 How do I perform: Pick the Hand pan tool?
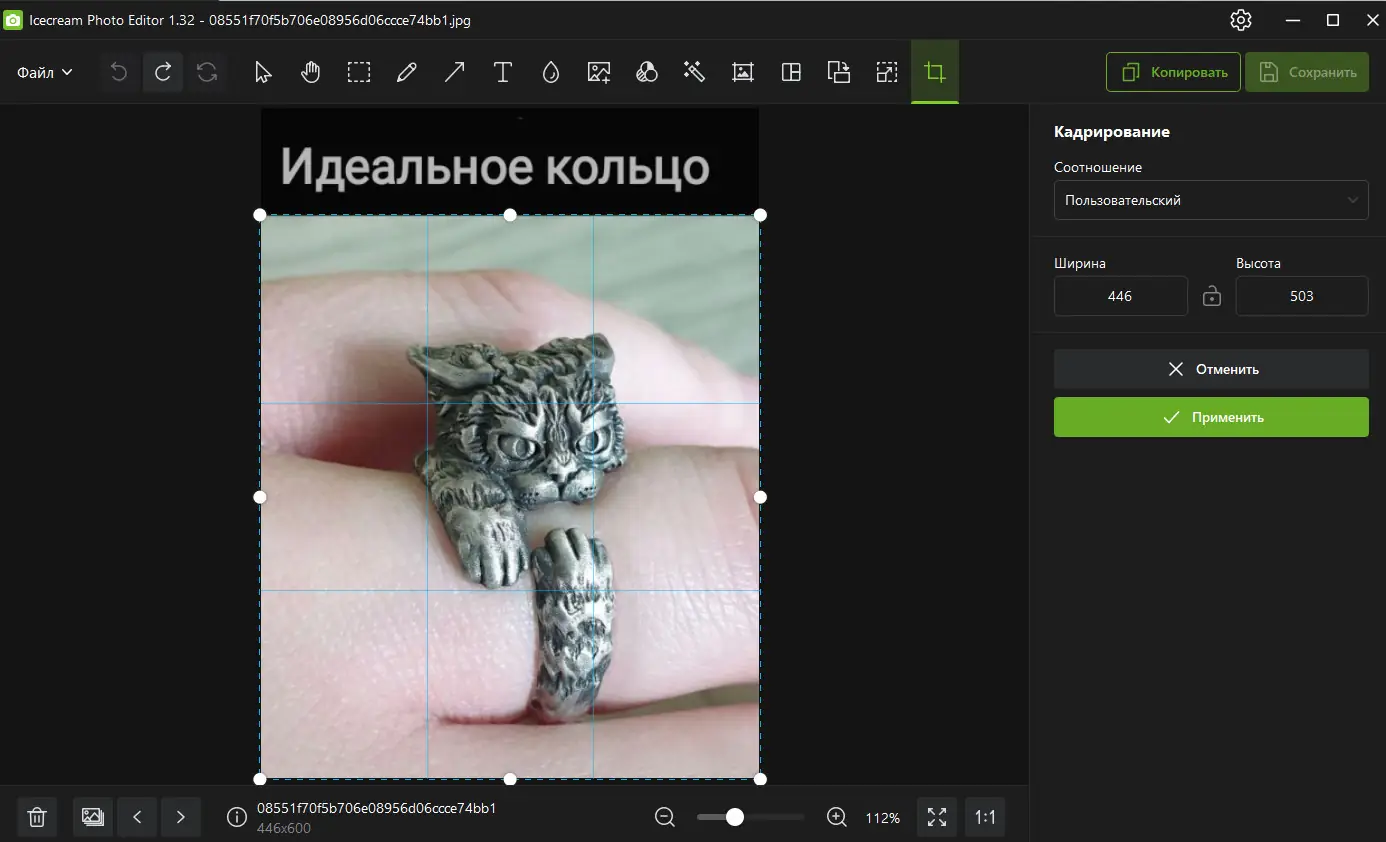point(310,71)
